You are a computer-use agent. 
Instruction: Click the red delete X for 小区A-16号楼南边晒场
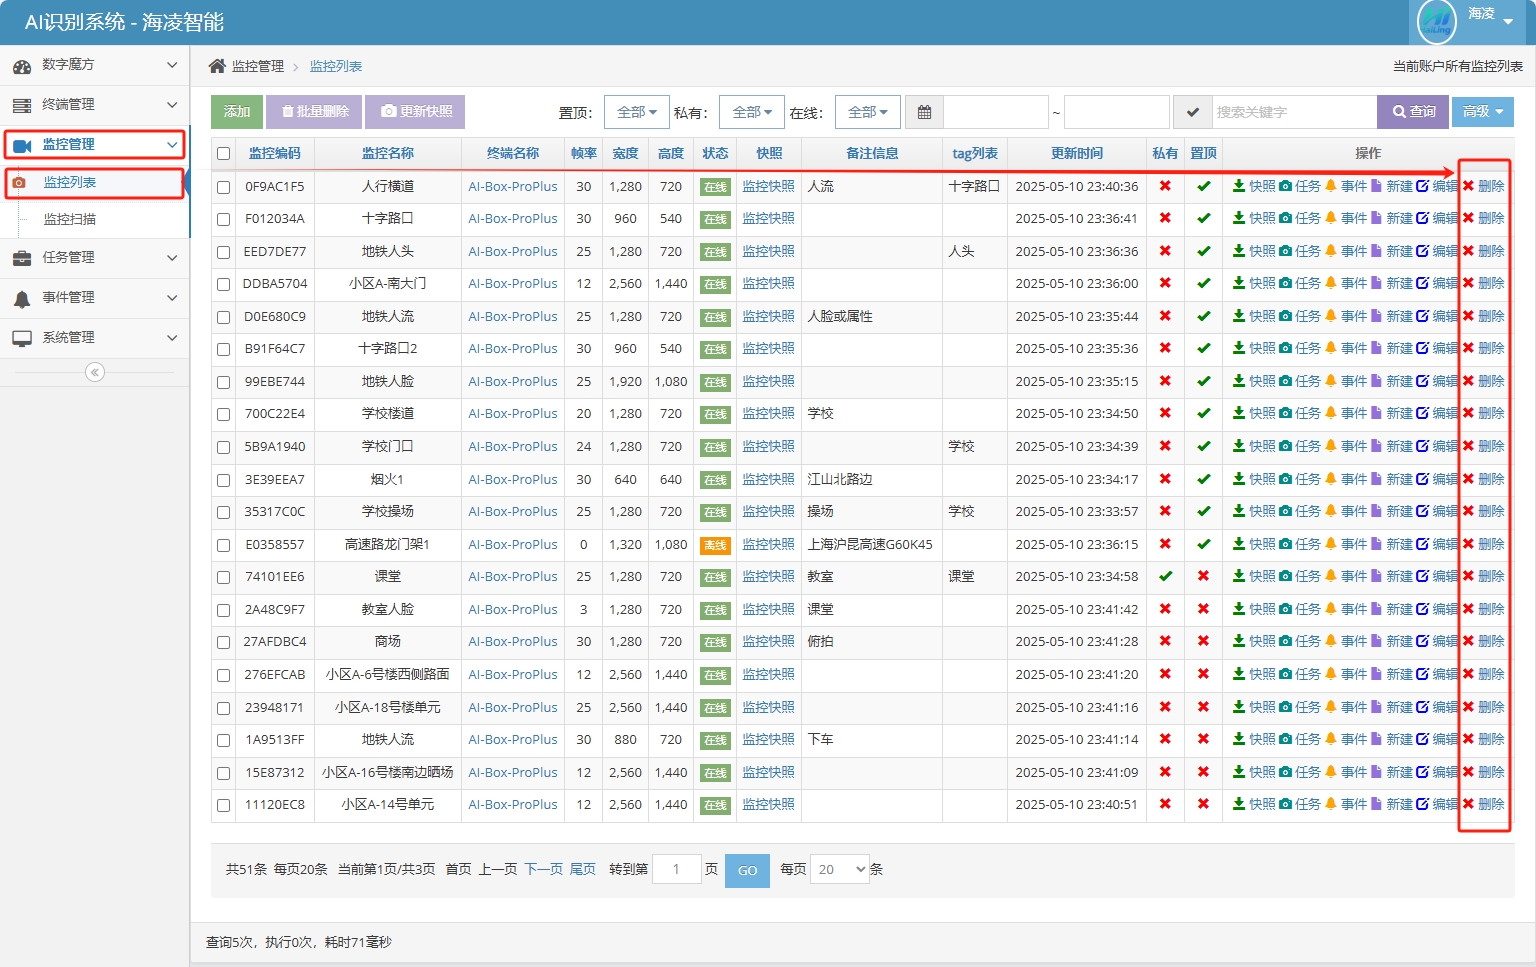tap(1468, 772)
